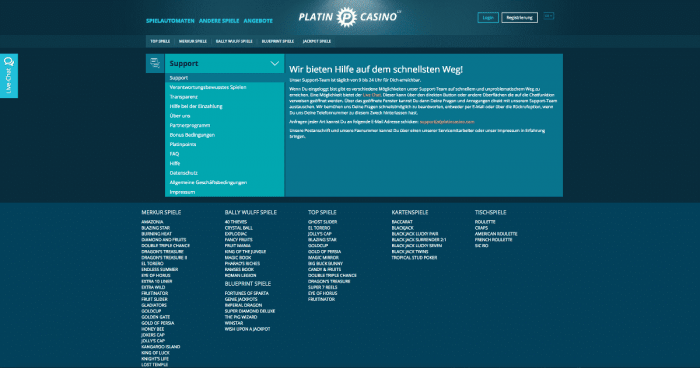Open the Andere Spiele menu

tap(219, 21)
